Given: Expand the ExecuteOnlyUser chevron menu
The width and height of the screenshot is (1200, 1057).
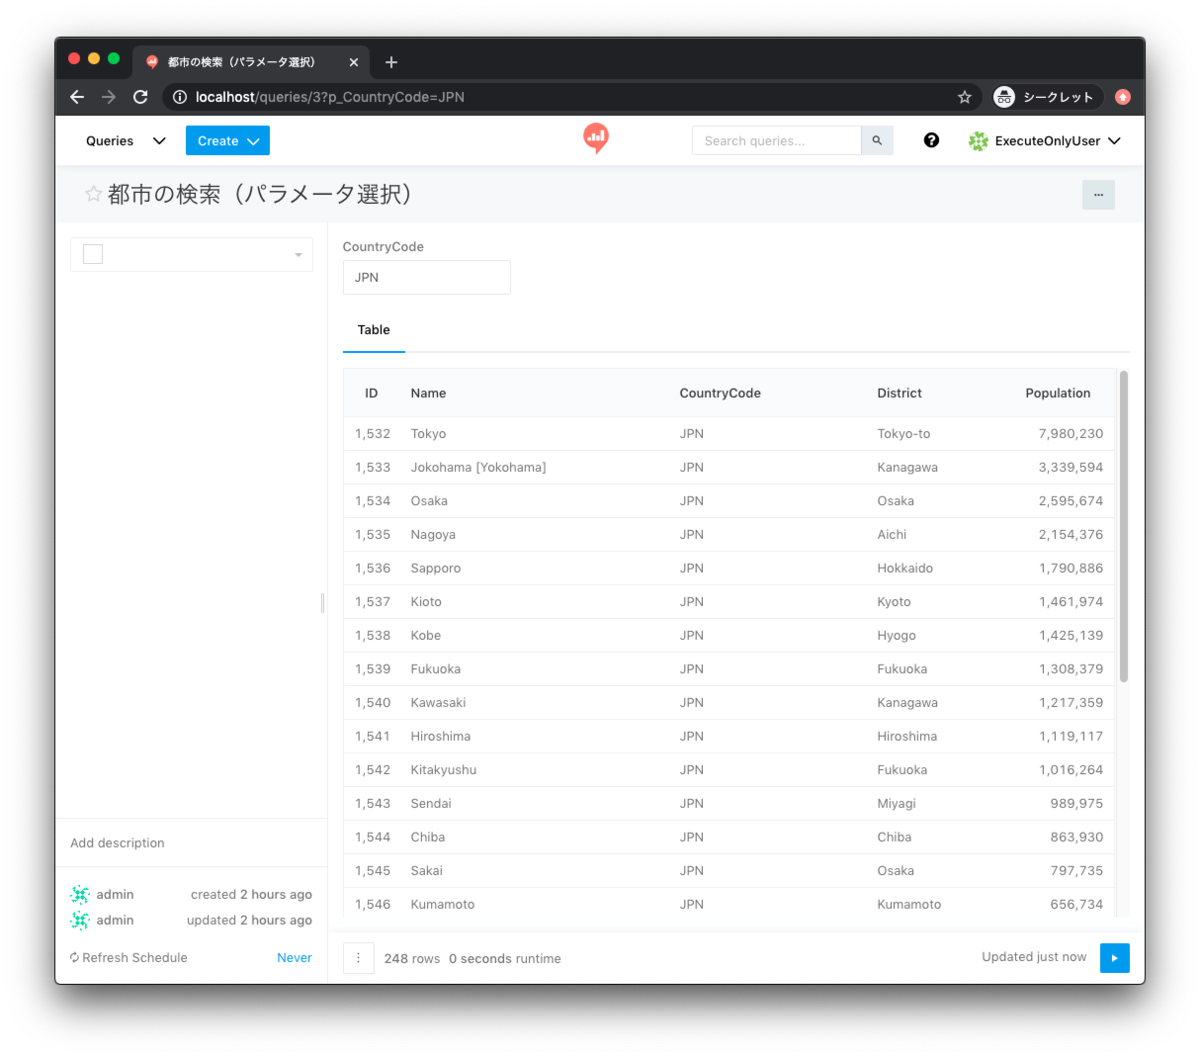Looking at the screenshot, I should coord(1114,141).
